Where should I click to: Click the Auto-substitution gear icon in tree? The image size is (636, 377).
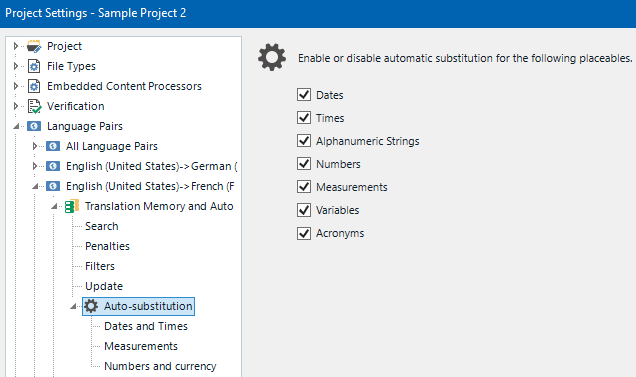pos(91,306)
